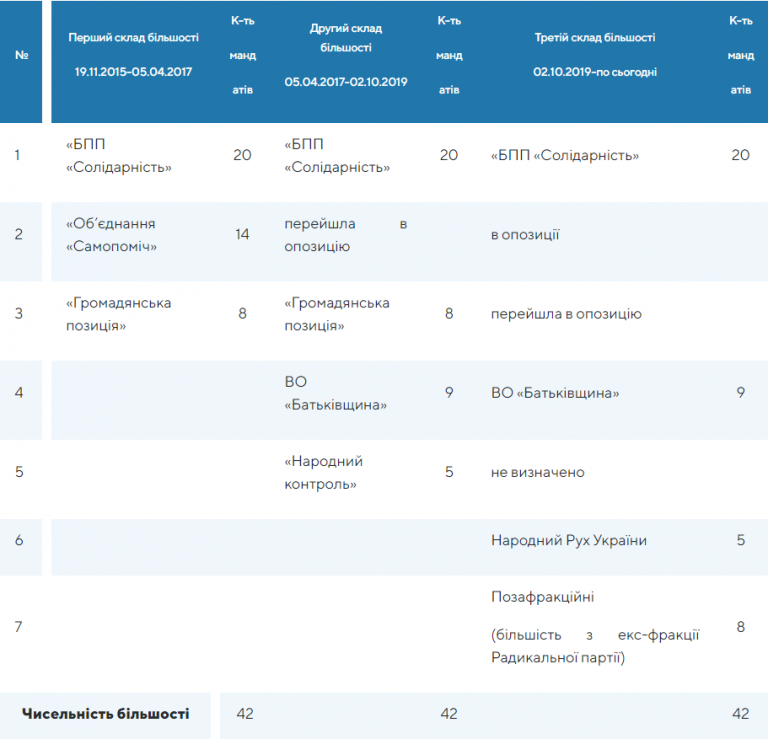Select 'ВО «Батьківщина»' in third composition column

(x=555, y=393)
